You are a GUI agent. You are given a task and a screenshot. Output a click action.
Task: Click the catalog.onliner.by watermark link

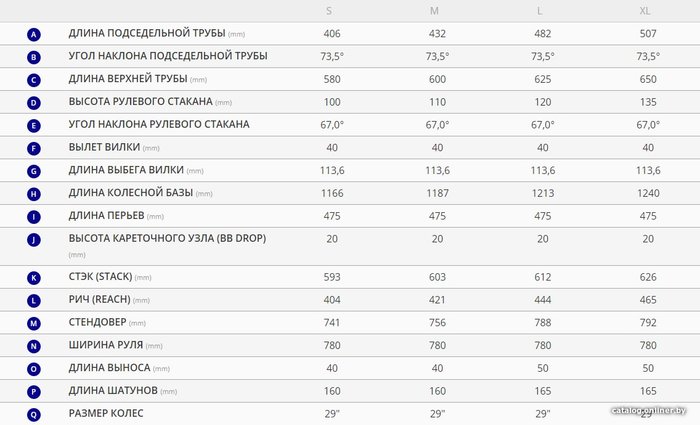648,410
